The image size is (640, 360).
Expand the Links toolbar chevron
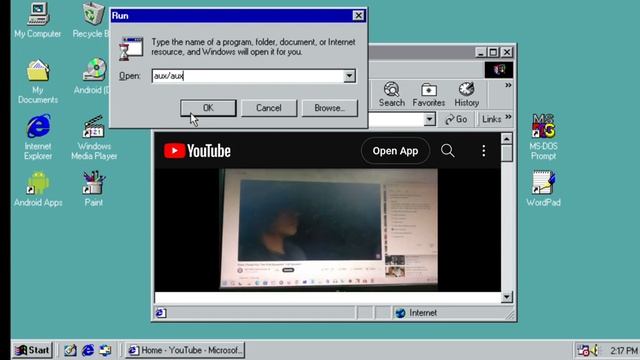[x=508, y=117]
